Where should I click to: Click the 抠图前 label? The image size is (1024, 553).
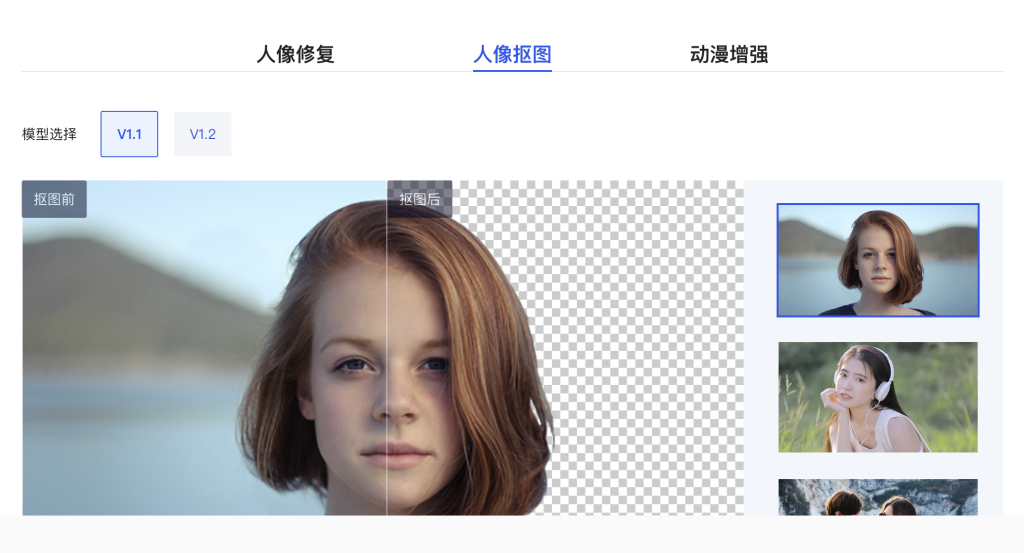click(x=54, y=199)
